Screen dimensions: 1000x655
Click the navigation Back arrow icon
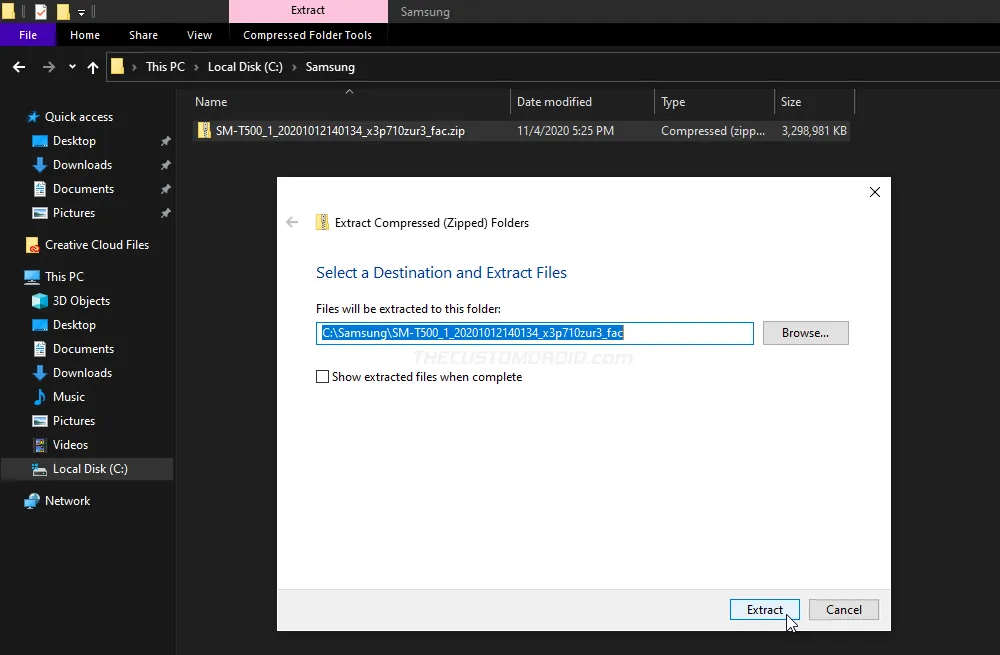tap(19, 67)
